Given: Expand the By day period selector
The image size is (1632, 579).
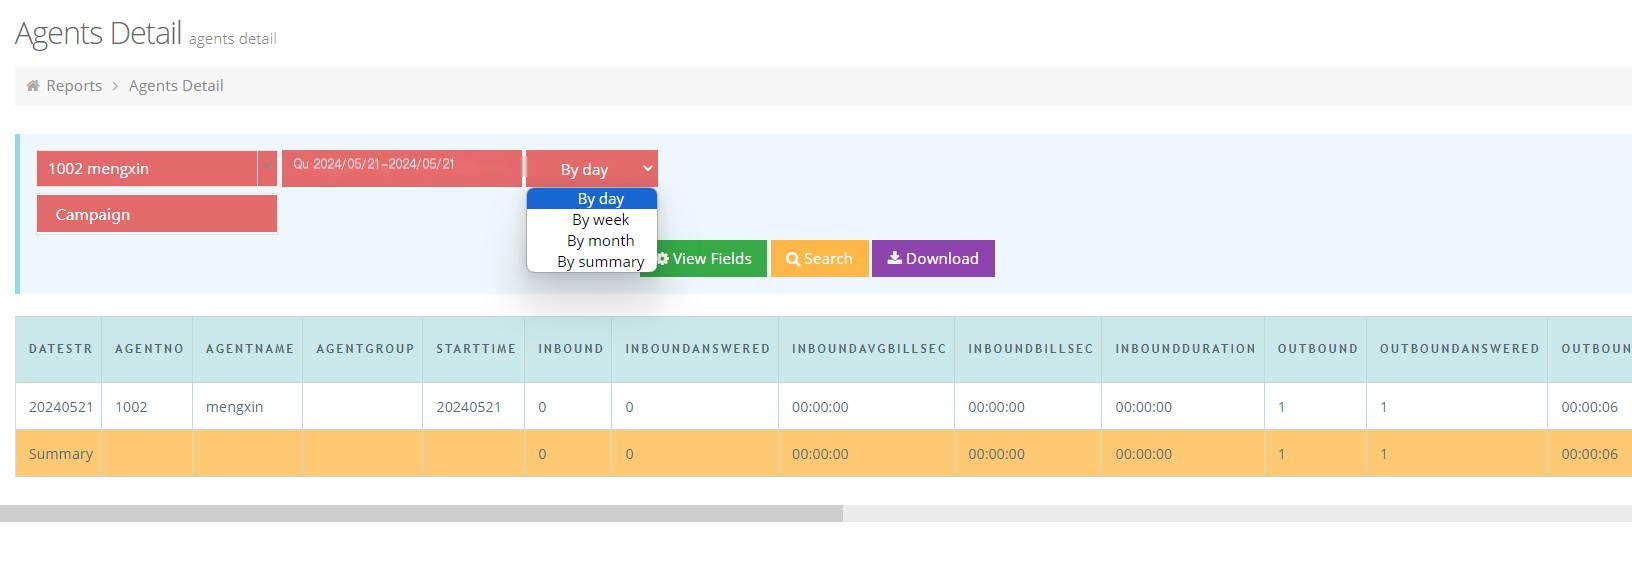Looking at the screenshot, I should (592, 169).
